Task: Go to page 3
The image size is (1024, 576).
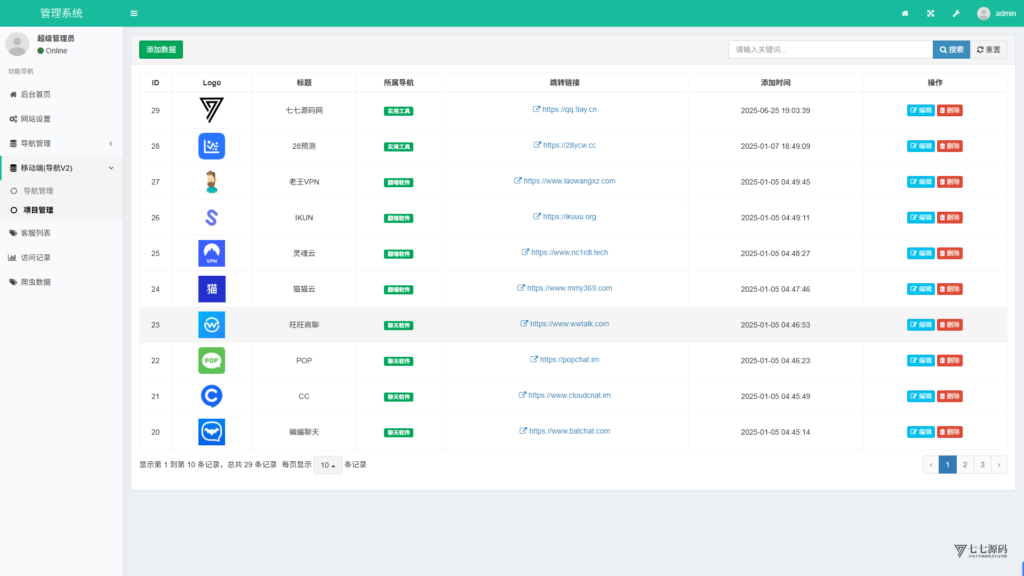Action: click(x=982, y=465)
